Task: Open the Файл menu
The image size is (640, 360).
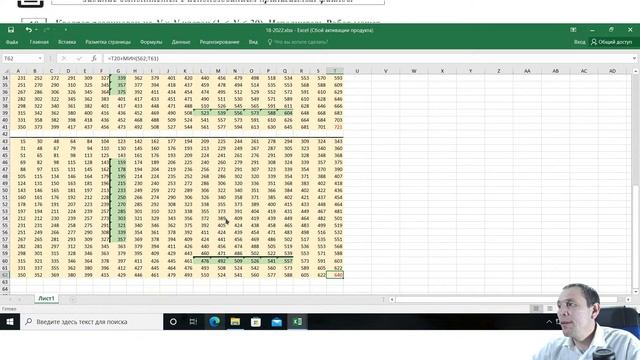Action: (12, 42)
